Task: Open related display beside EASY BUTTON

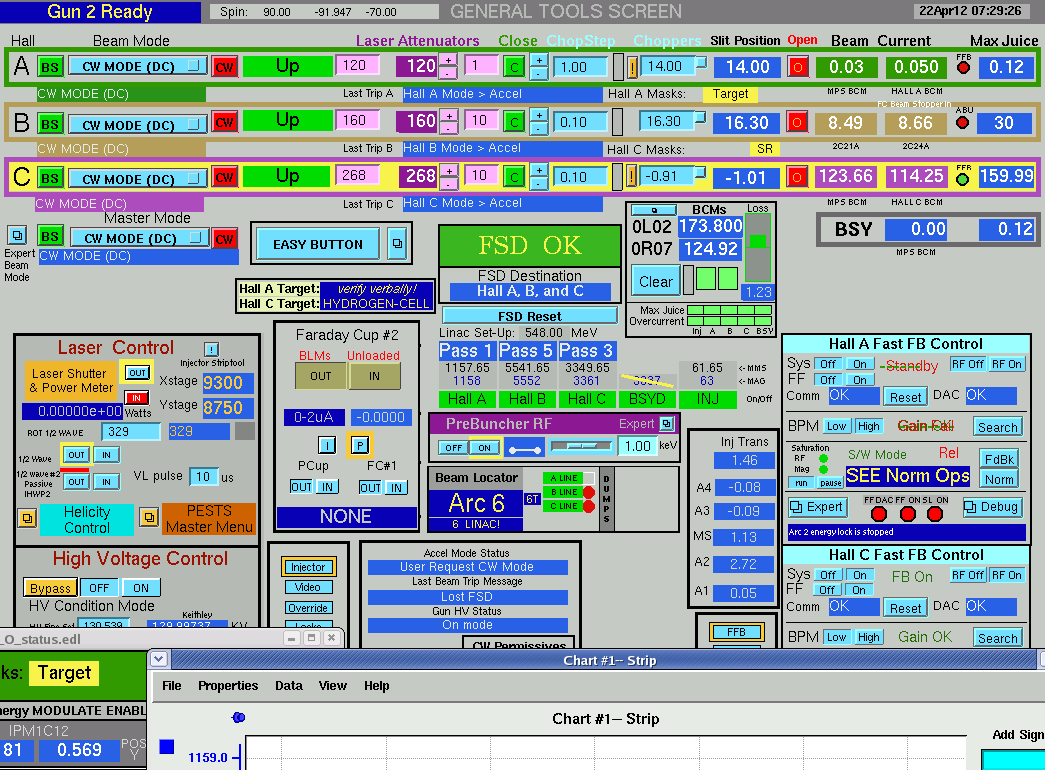Action: pos(397,244)
